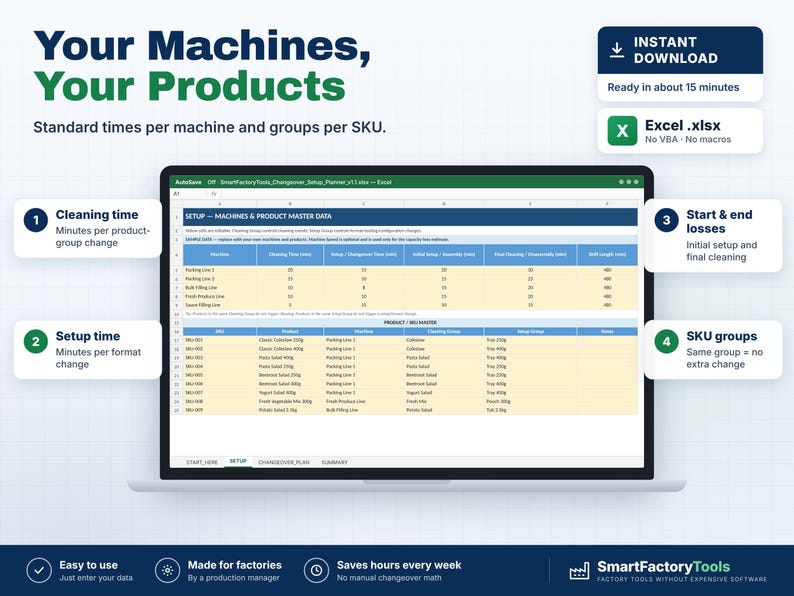
Task: Select column header C
Action: click(364, 204)
